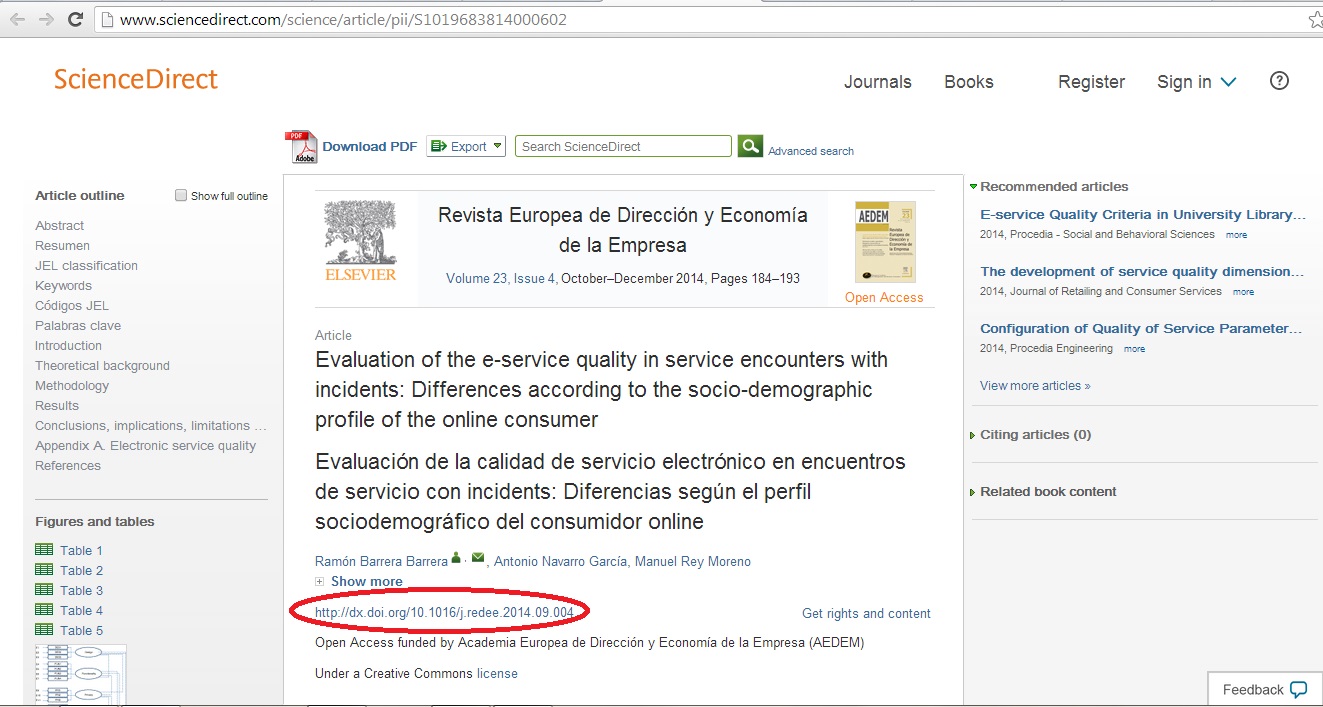The height and width of the screenshot is (707, 1323).
Task: Open the AEDEM journal cover thumbnail
Action: tap(885, 242)
